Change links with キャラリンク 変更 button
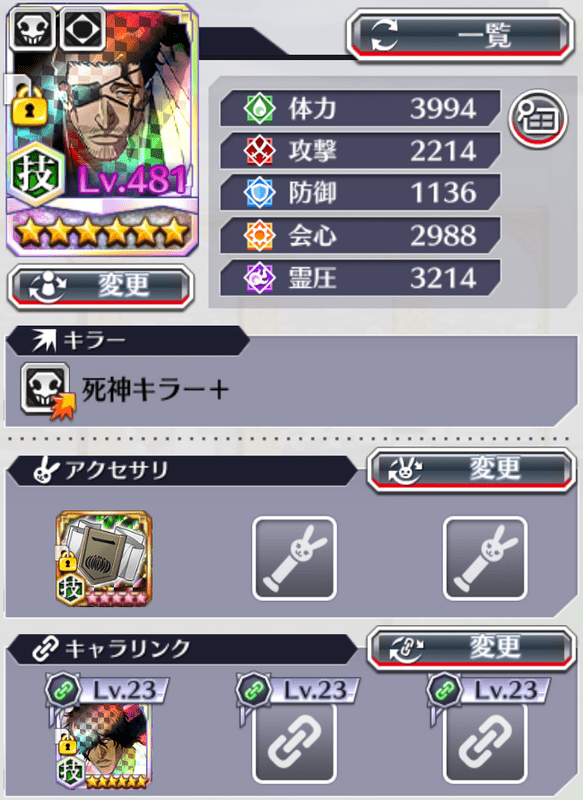The image size is (583, 800). point(471,648)
